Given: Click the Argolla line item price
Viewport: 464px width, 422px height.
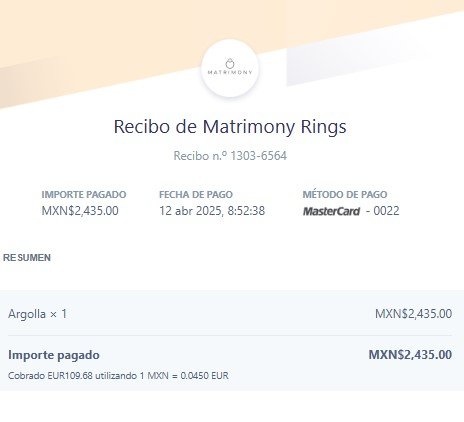Looking at the screenshot, I should [x=413, y=314].
